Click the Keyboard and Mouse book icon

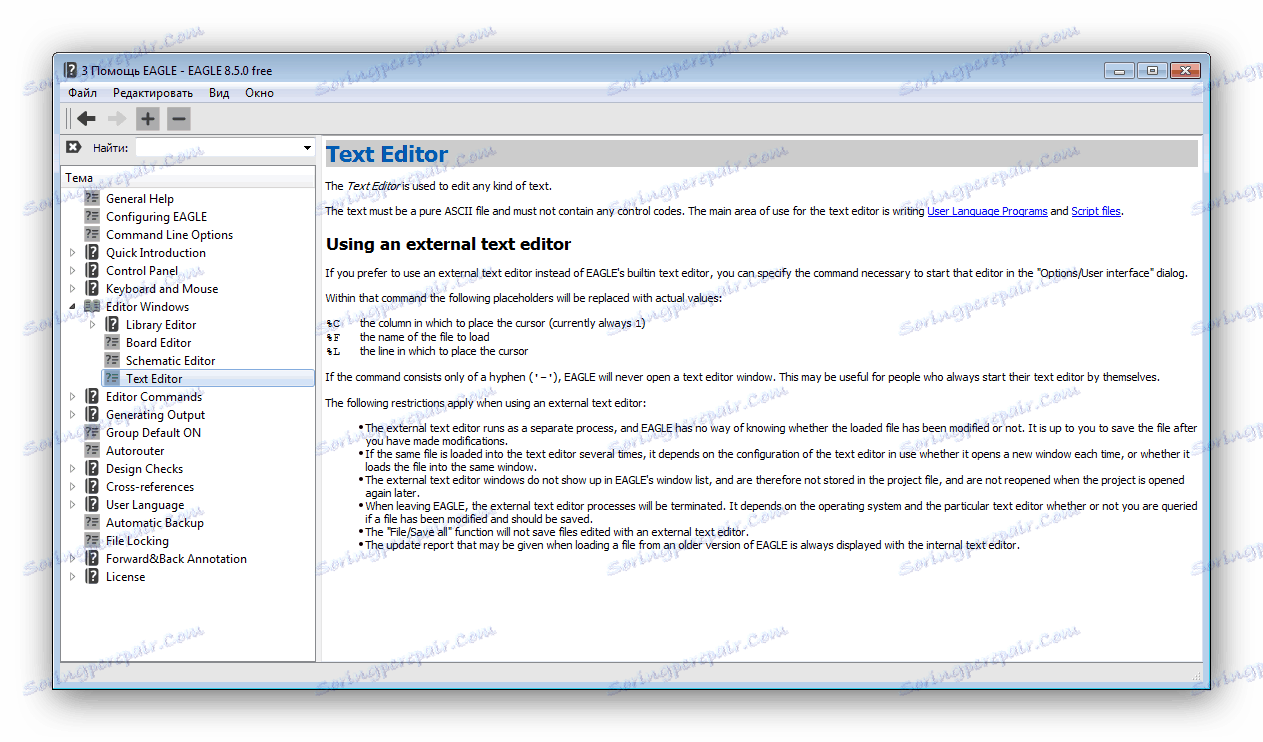pos(92,288)
